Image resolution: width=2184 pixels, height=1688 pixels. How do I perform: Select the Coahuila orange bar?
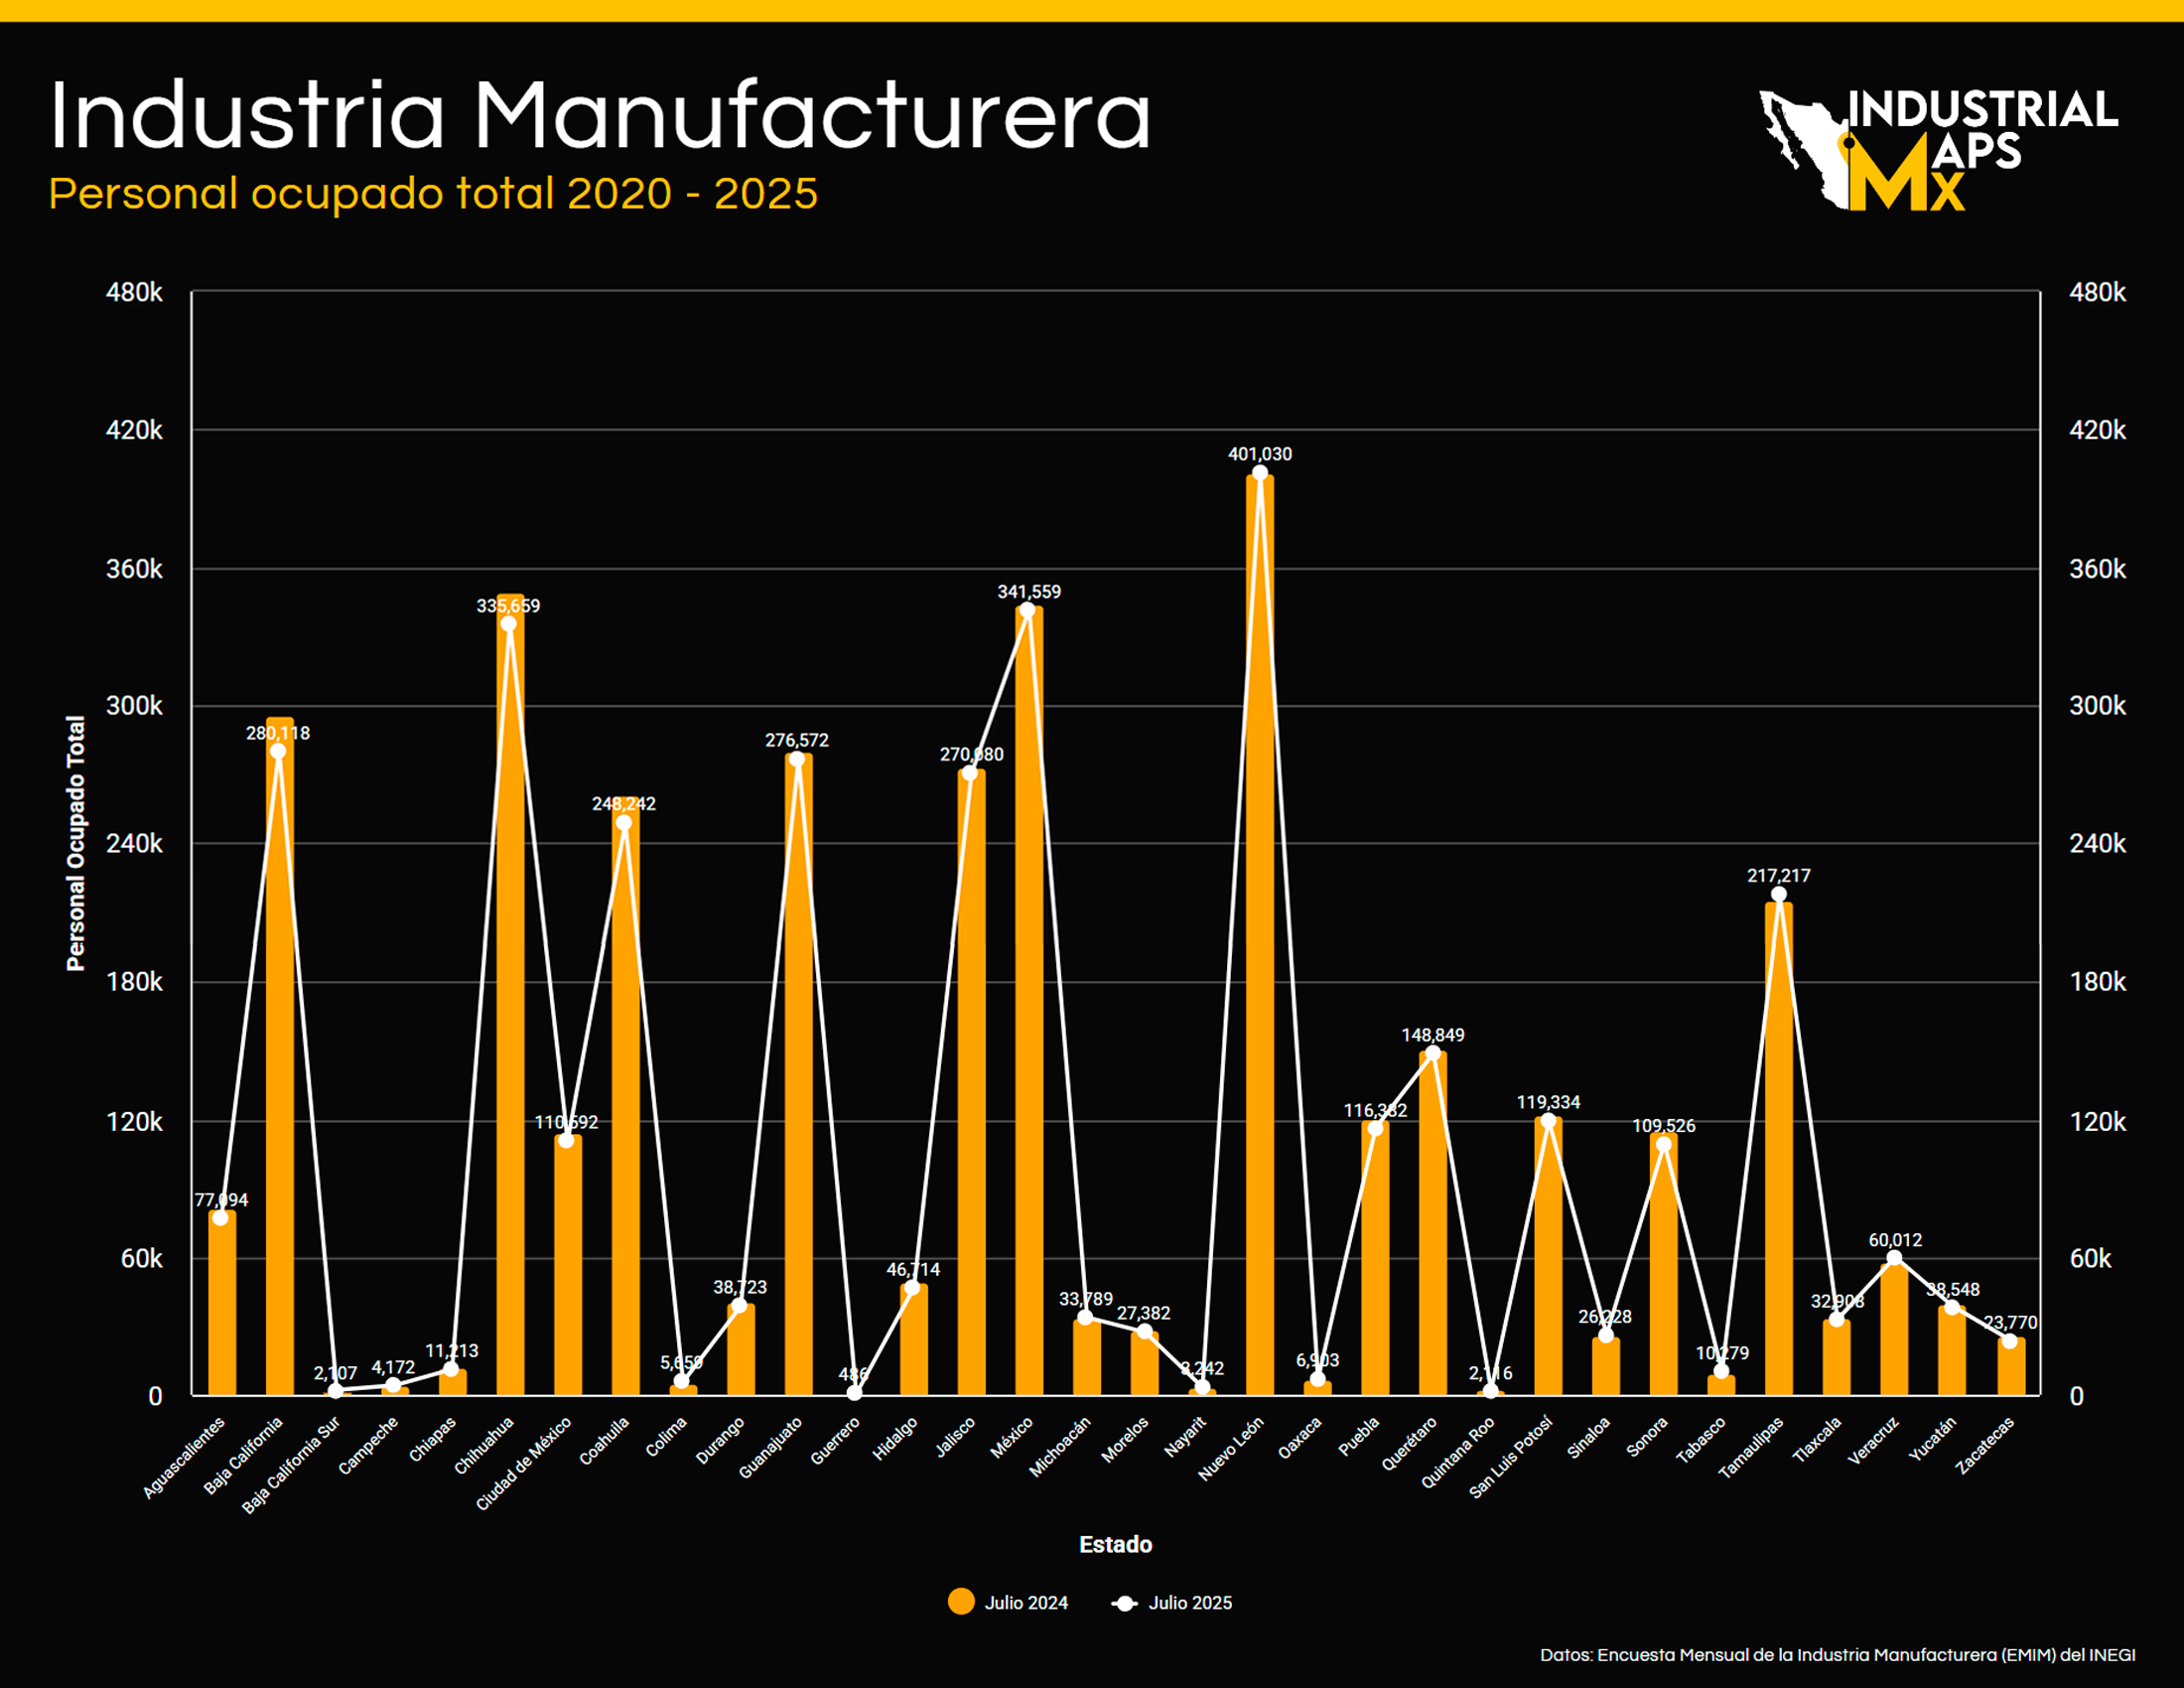click(626, 1100)
